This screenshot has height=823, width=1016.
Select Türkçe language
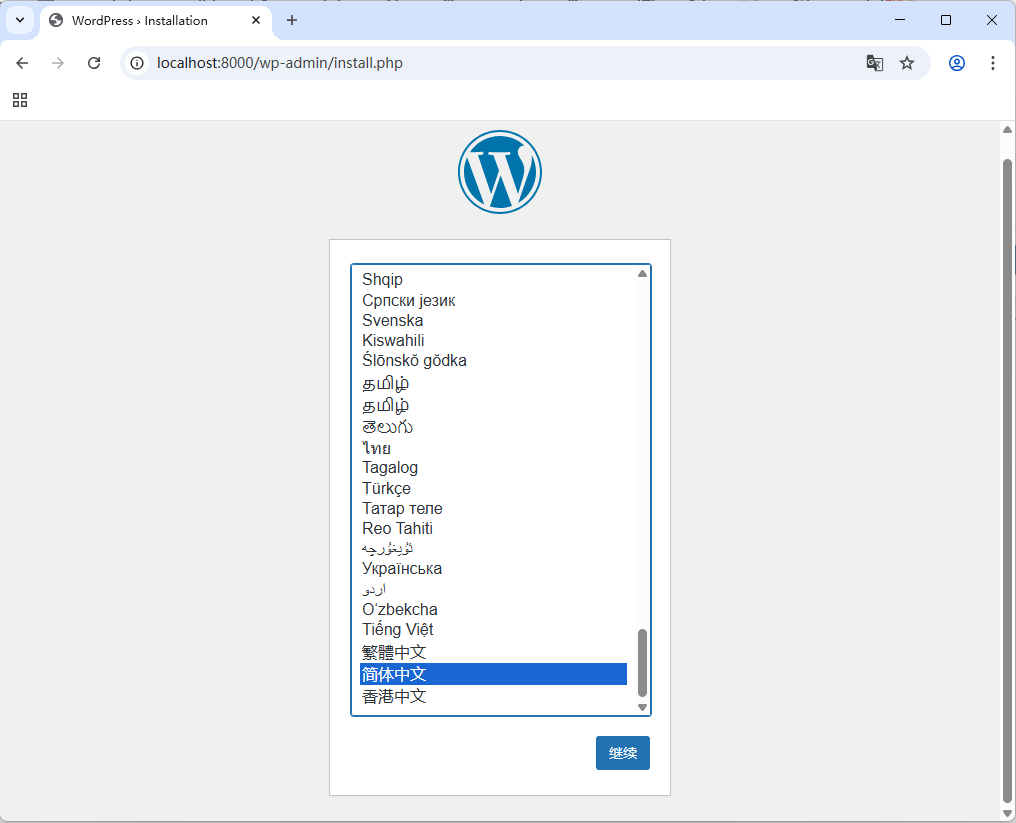[x=493, y=488]
